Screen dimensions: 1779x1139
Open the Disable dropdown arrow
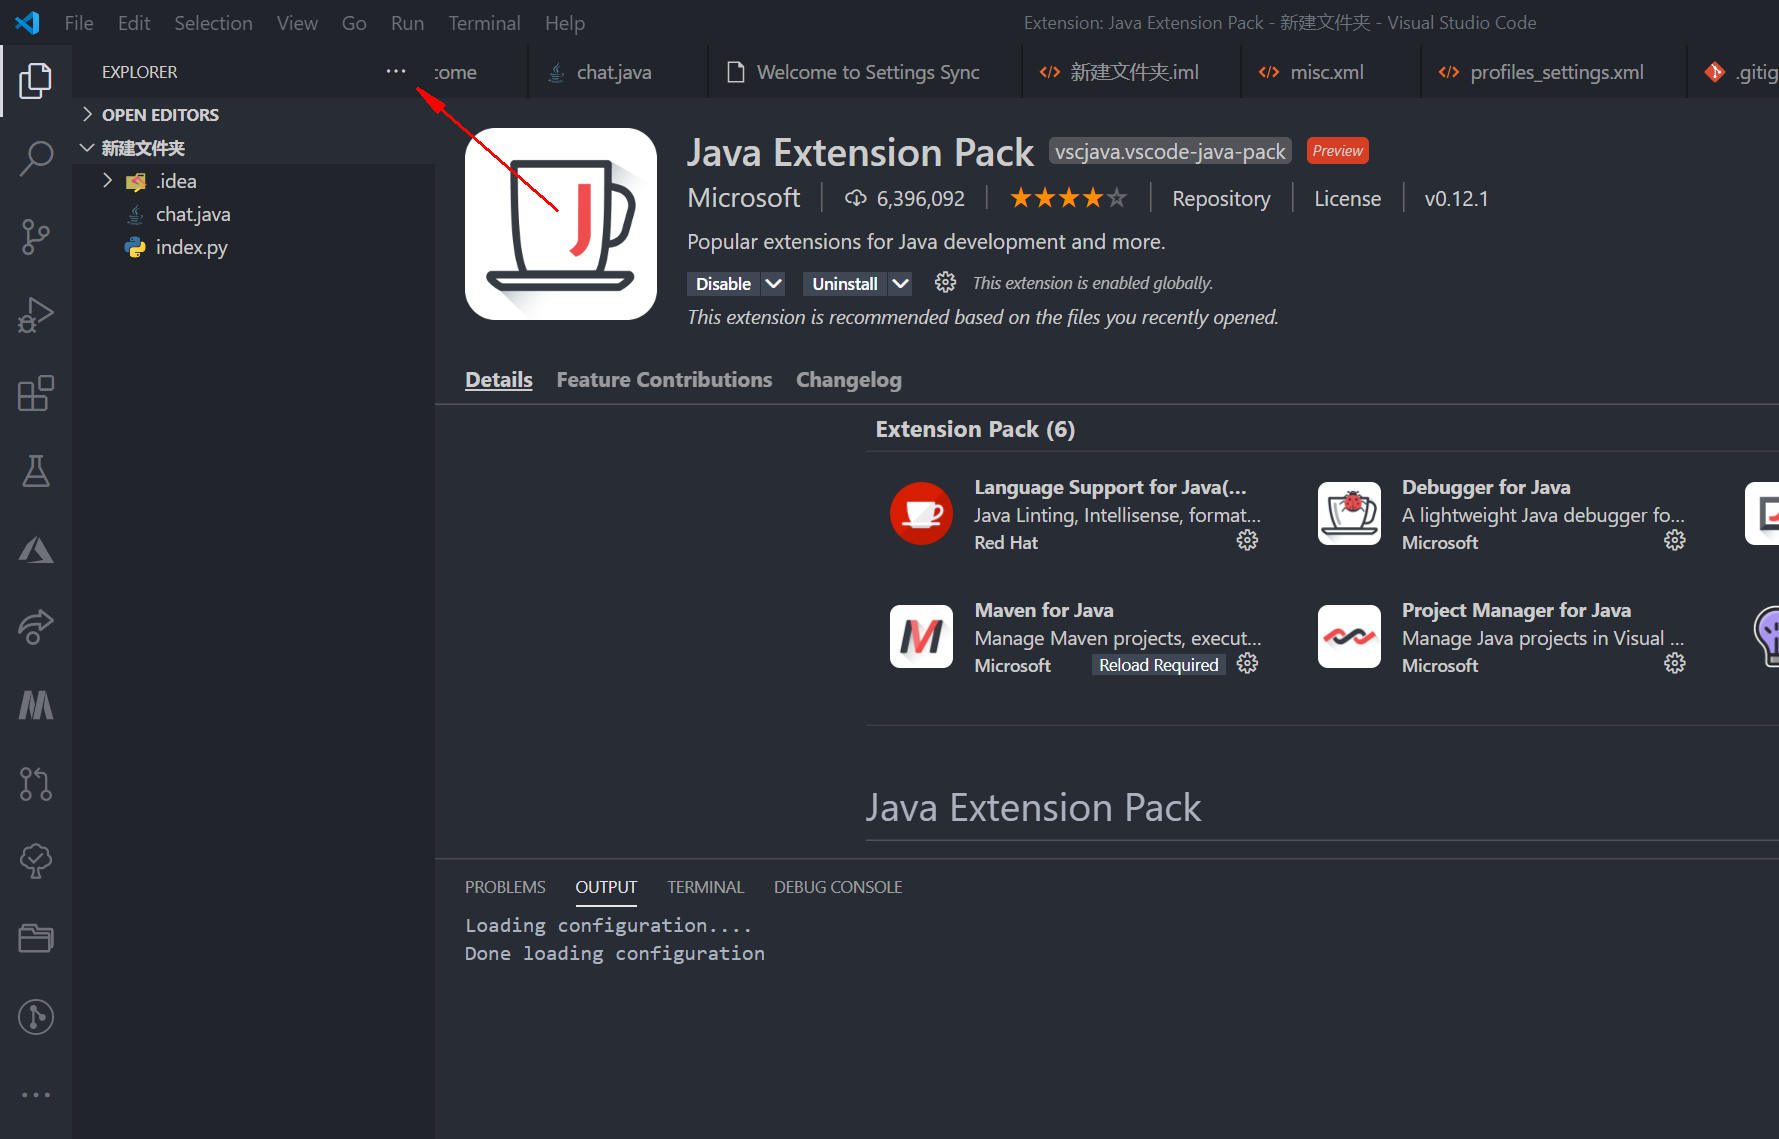point(773,284)
